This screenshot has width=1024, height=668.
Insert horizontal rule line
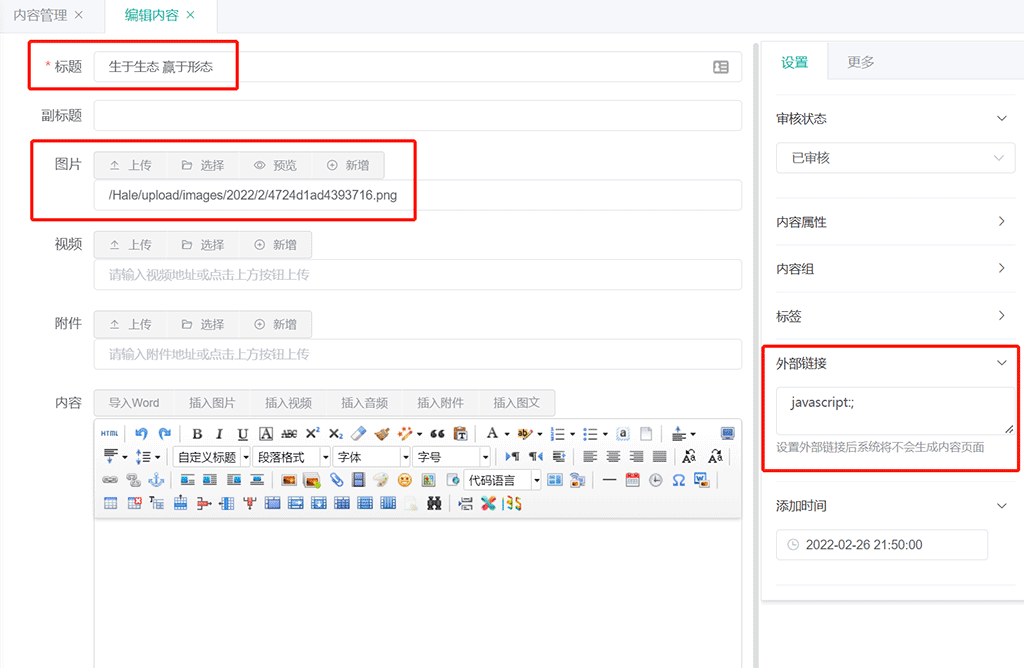pyautogui.click(x=609, y=481)
